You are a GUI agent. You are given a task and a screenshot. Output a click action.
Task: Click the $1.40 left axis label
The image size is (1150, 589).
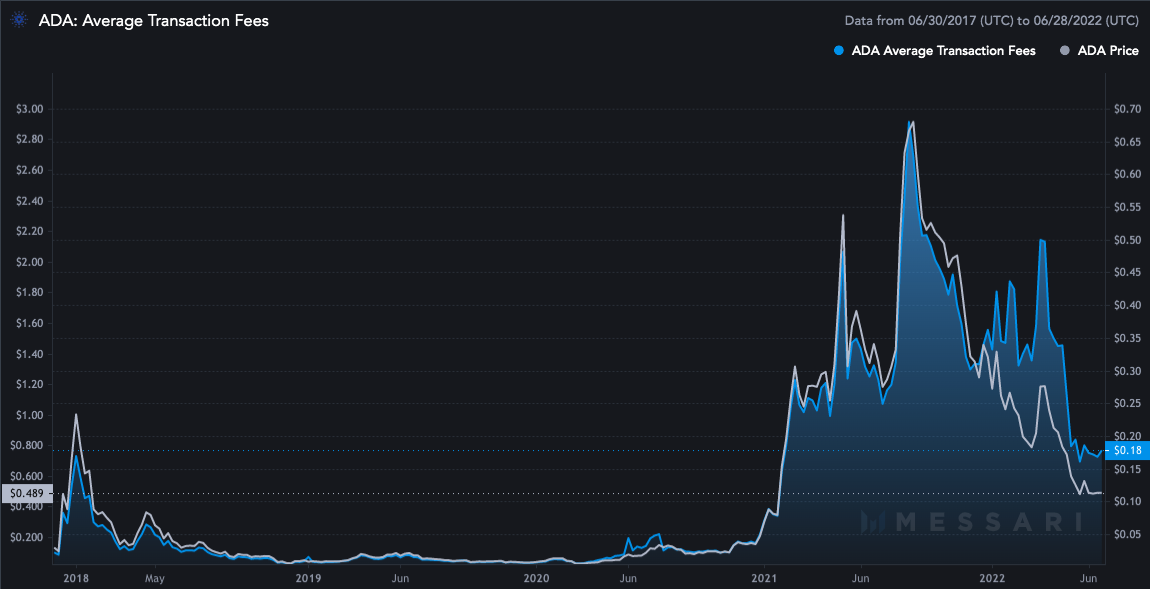coord(29,354)
